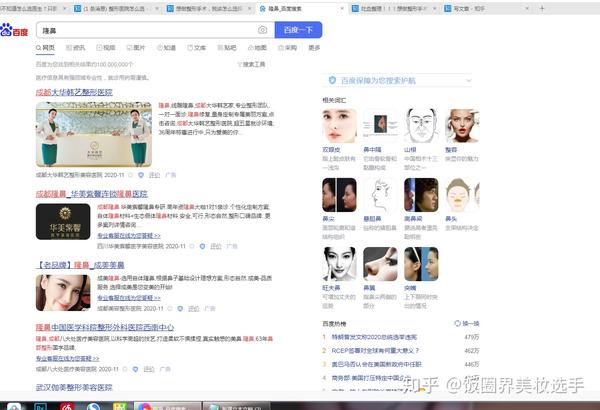Open the 地图 tab
This screenshot has height=410, width=600.
257,48
